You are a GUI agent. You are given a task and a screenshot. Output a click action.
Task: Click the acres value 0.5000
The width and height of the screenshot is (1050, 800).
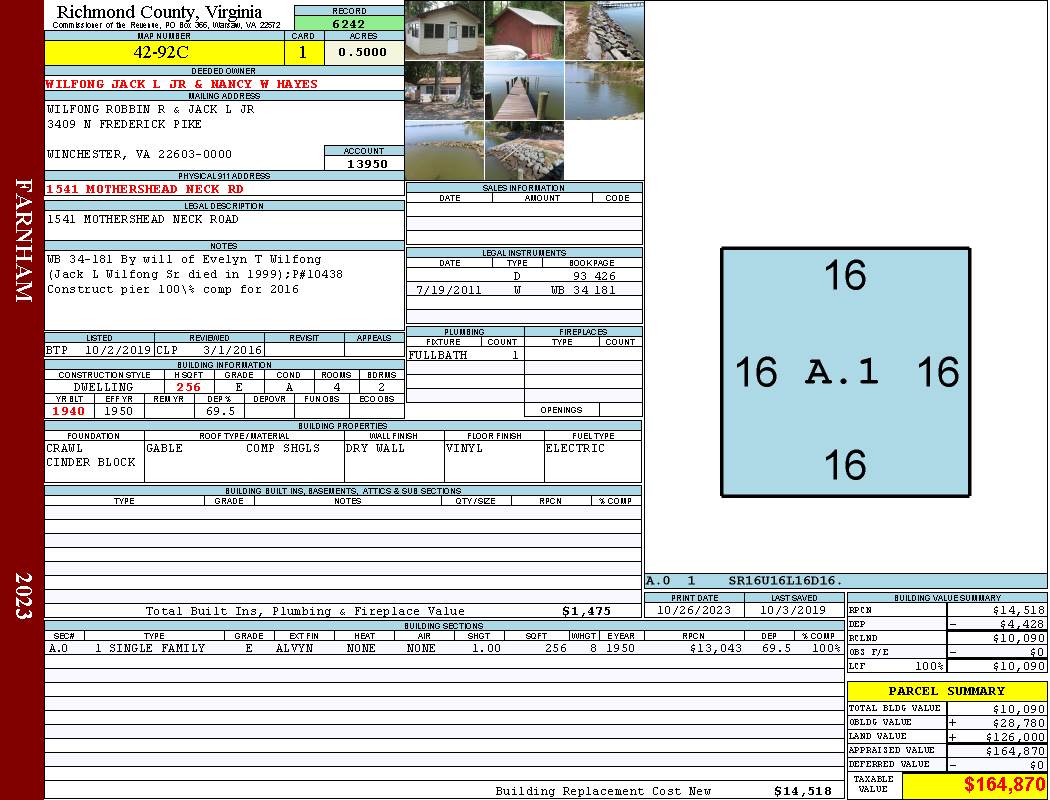363,52
